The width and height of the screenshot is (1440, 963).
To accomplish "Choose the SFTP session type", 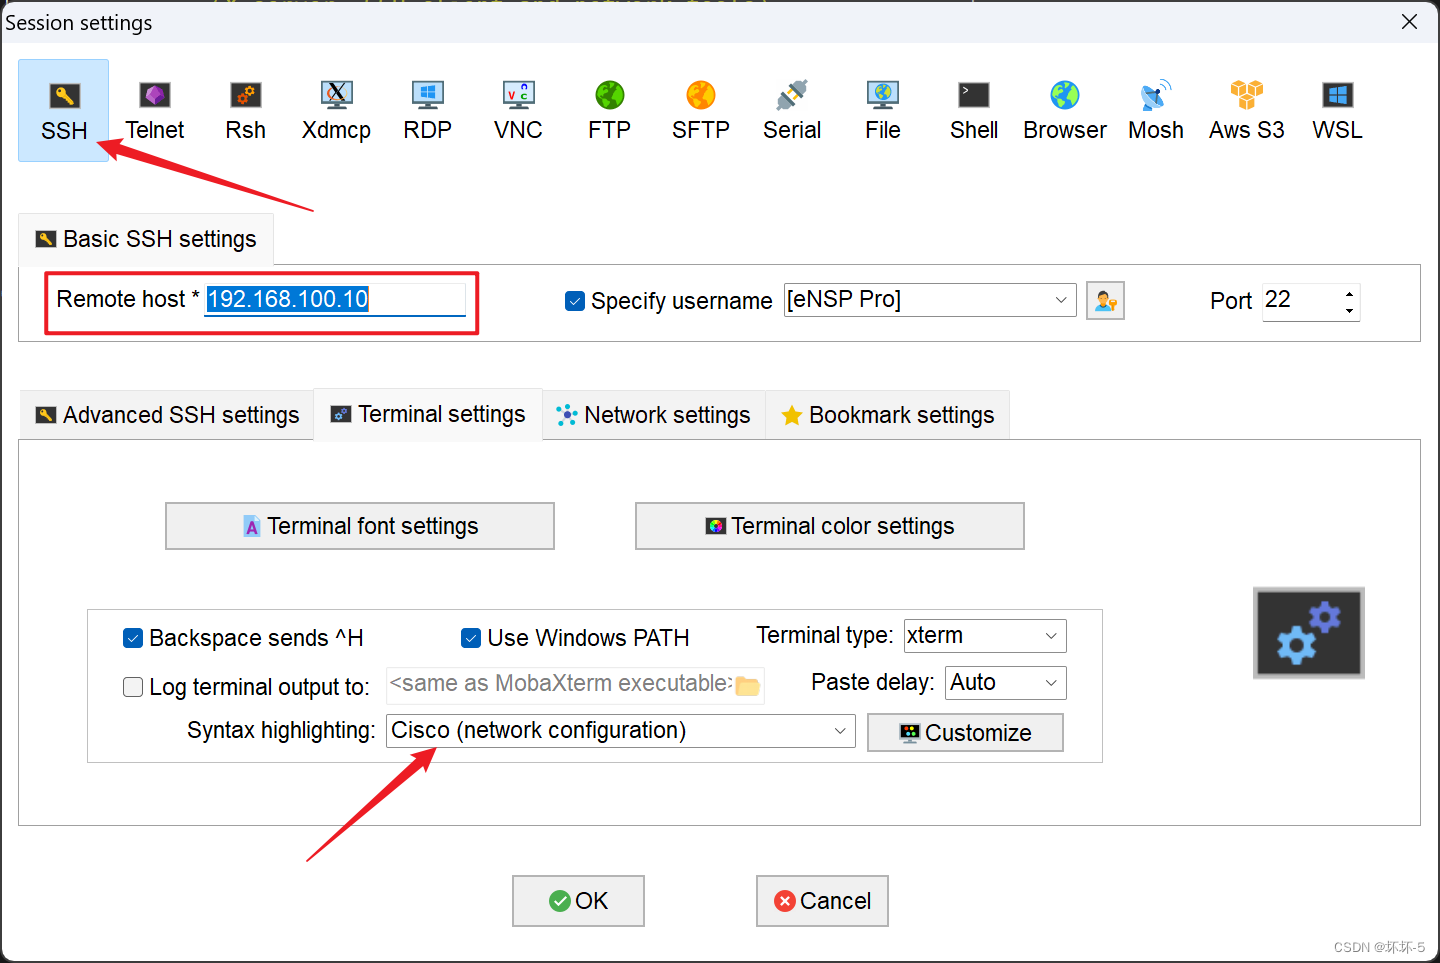I will click(x=700, y=108).
